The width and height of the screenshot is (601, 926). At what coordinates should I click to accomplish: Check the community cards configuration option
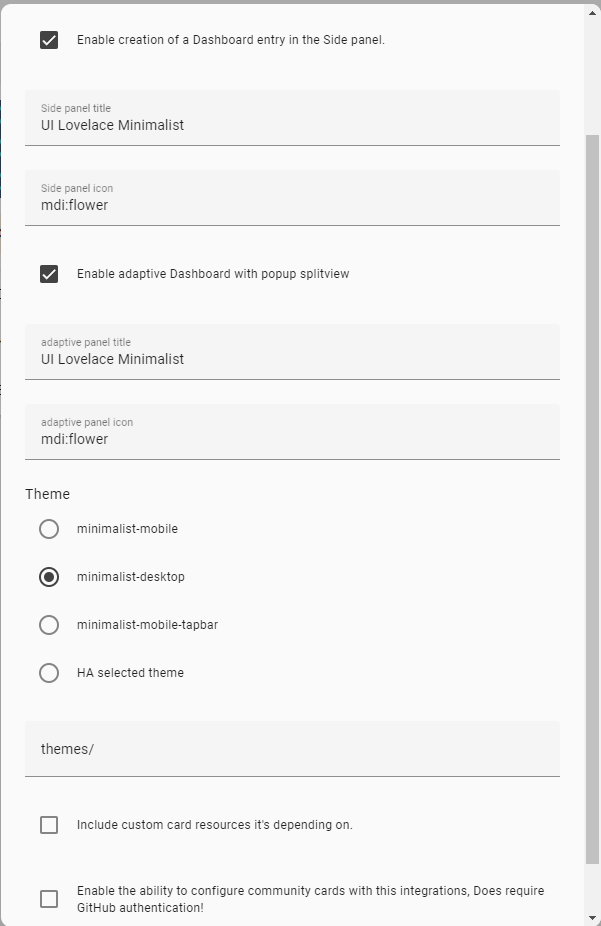pos(49,898)
